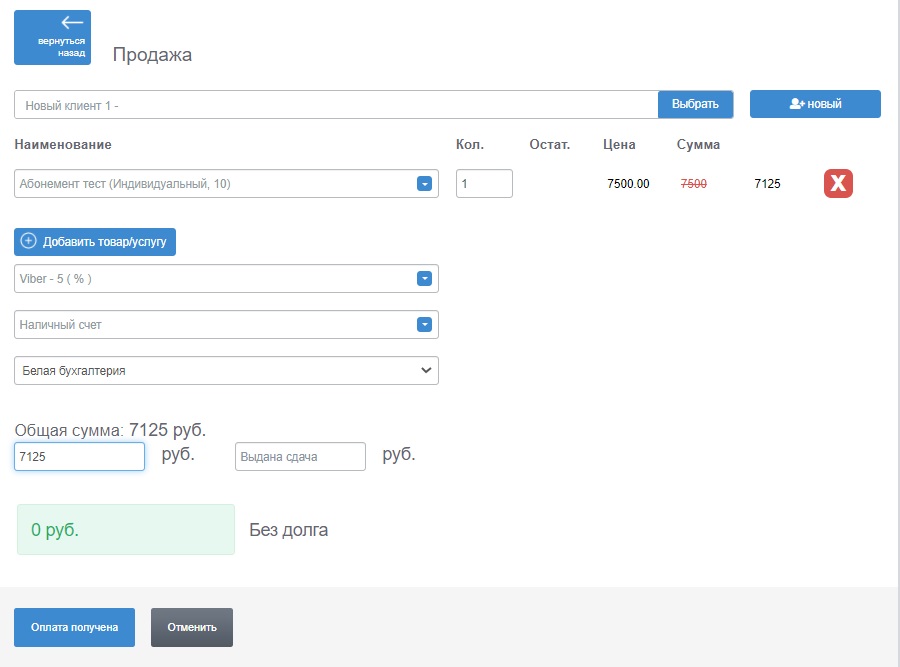This screenshot has width=900, height=667.
Task: Expand the Наличный счет dropdown arrow
Action: (x=424, y=325)
